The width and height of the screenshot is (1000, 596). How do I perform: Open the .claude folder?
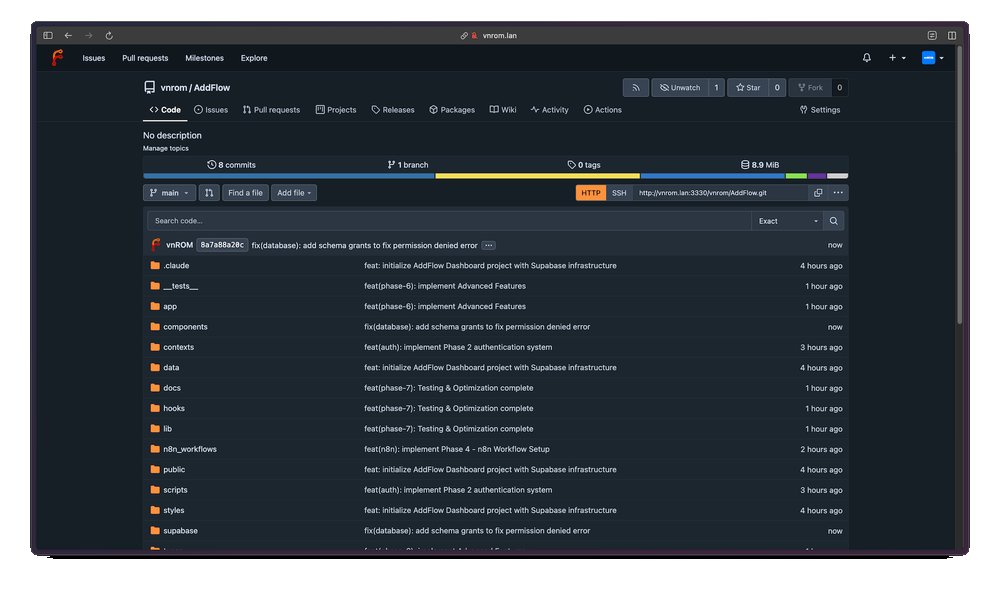pos(176,265)
